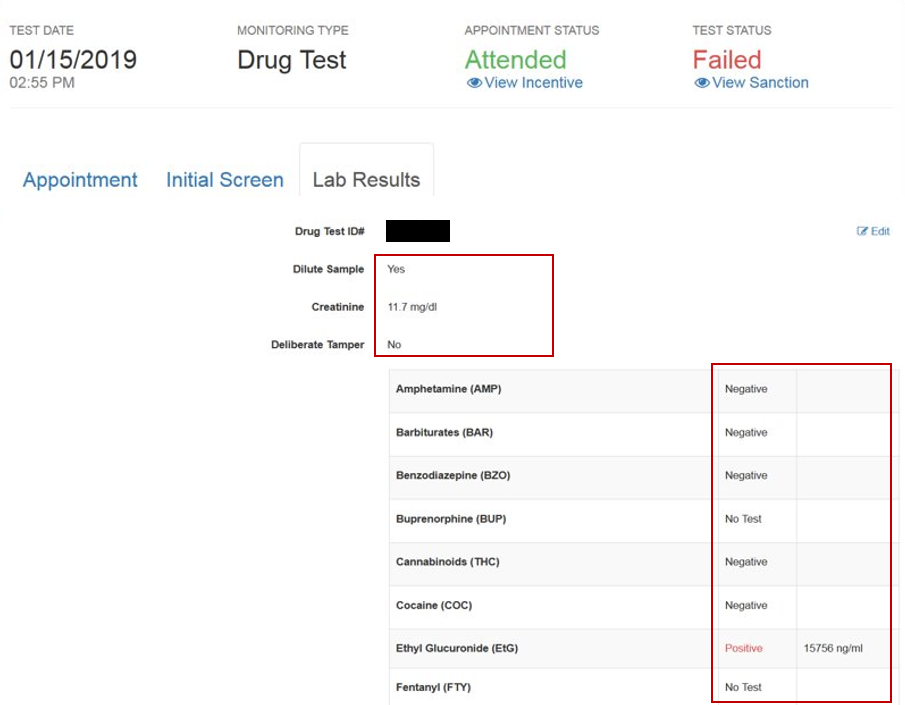Viewport: 905px width, 705px height.
Task: Select the Lab Results tab
Action: click(366, 180)
